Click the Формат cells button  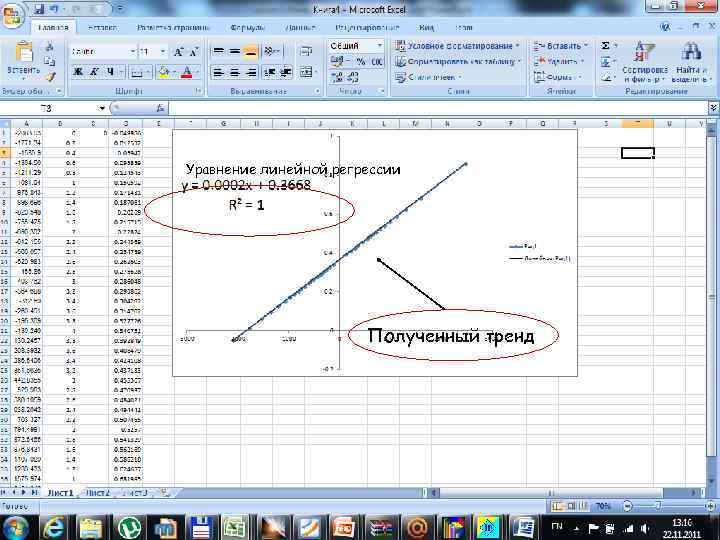(557, 77)
